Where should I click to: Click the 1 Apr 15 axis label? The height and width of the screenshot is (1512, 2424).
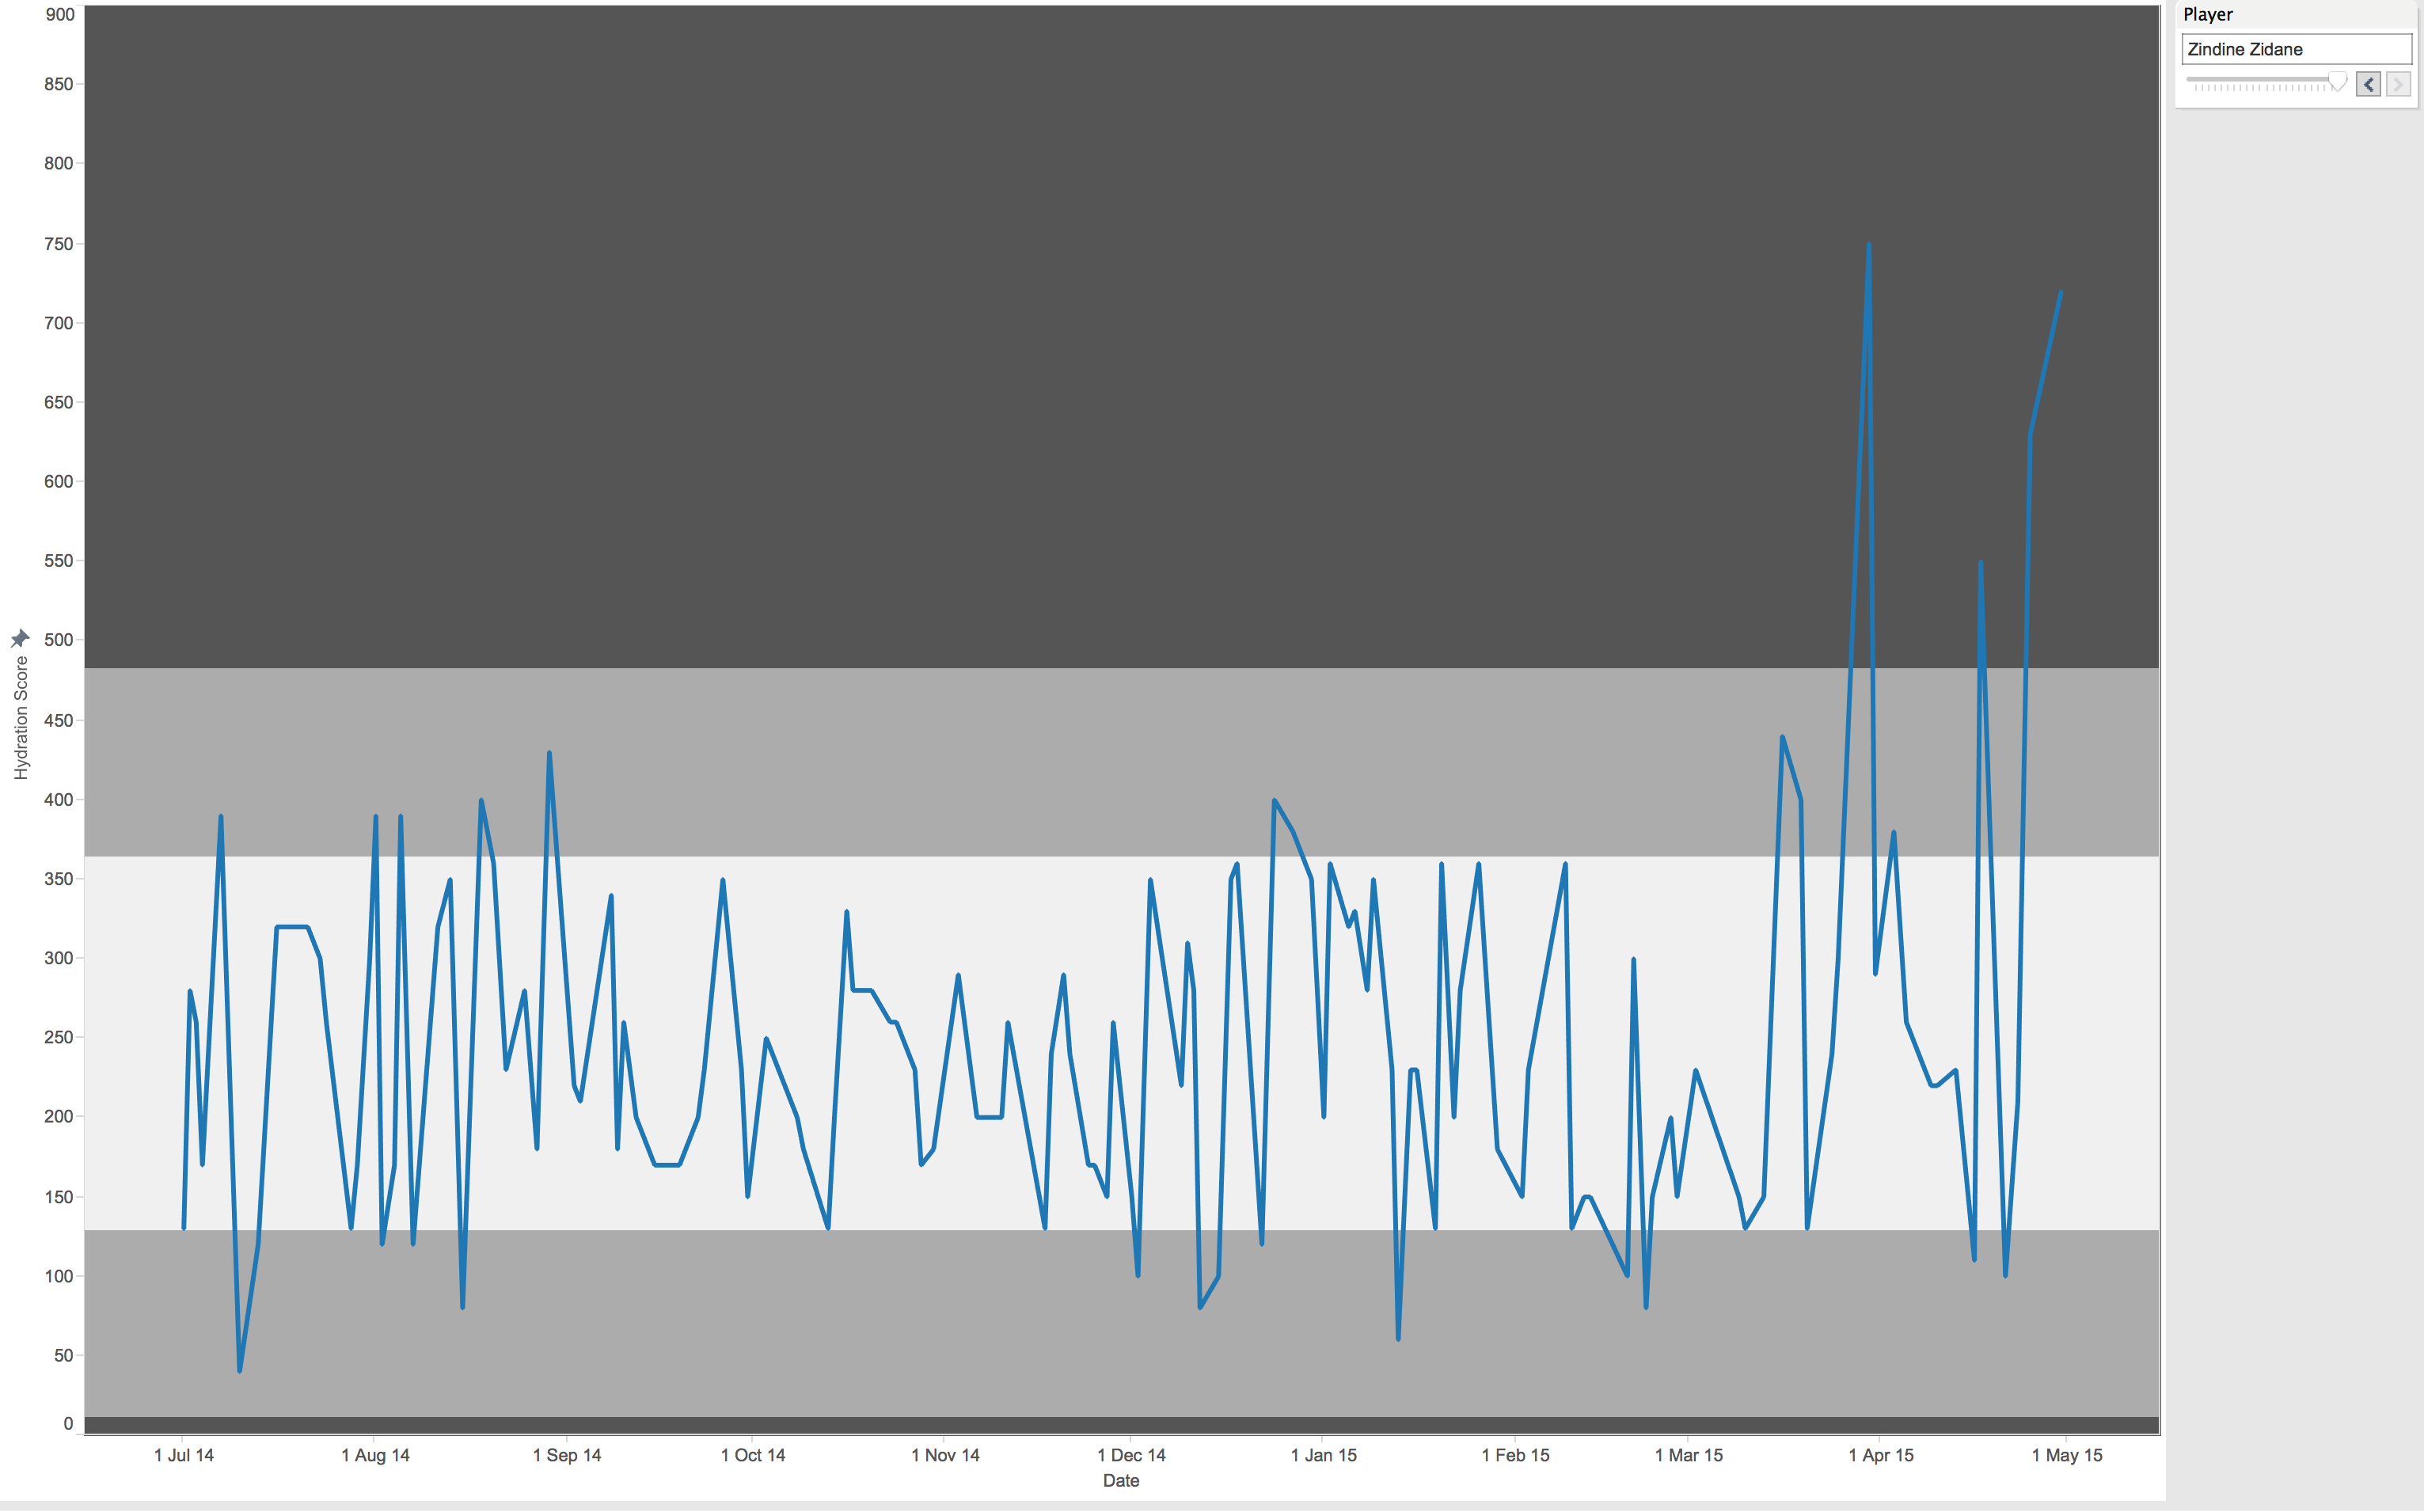pos(1880,1455)
